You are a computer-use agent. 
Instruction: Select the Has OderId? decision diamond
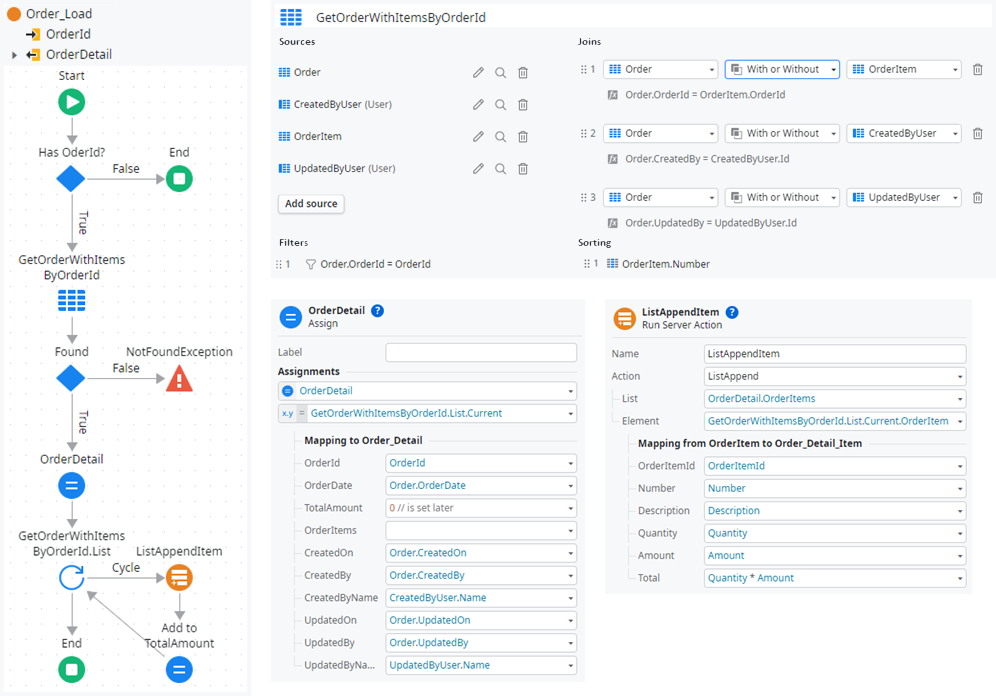(71, 179)
